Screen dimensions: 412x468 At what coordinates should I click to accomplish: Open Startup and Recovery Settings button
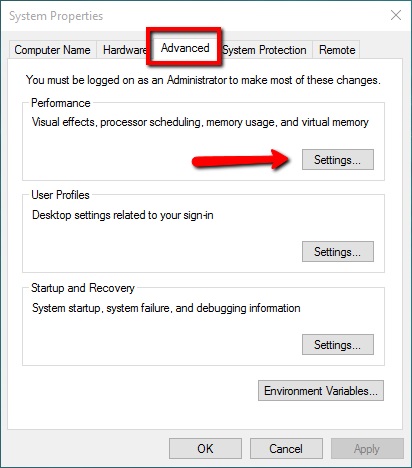[x=338, y=344]
